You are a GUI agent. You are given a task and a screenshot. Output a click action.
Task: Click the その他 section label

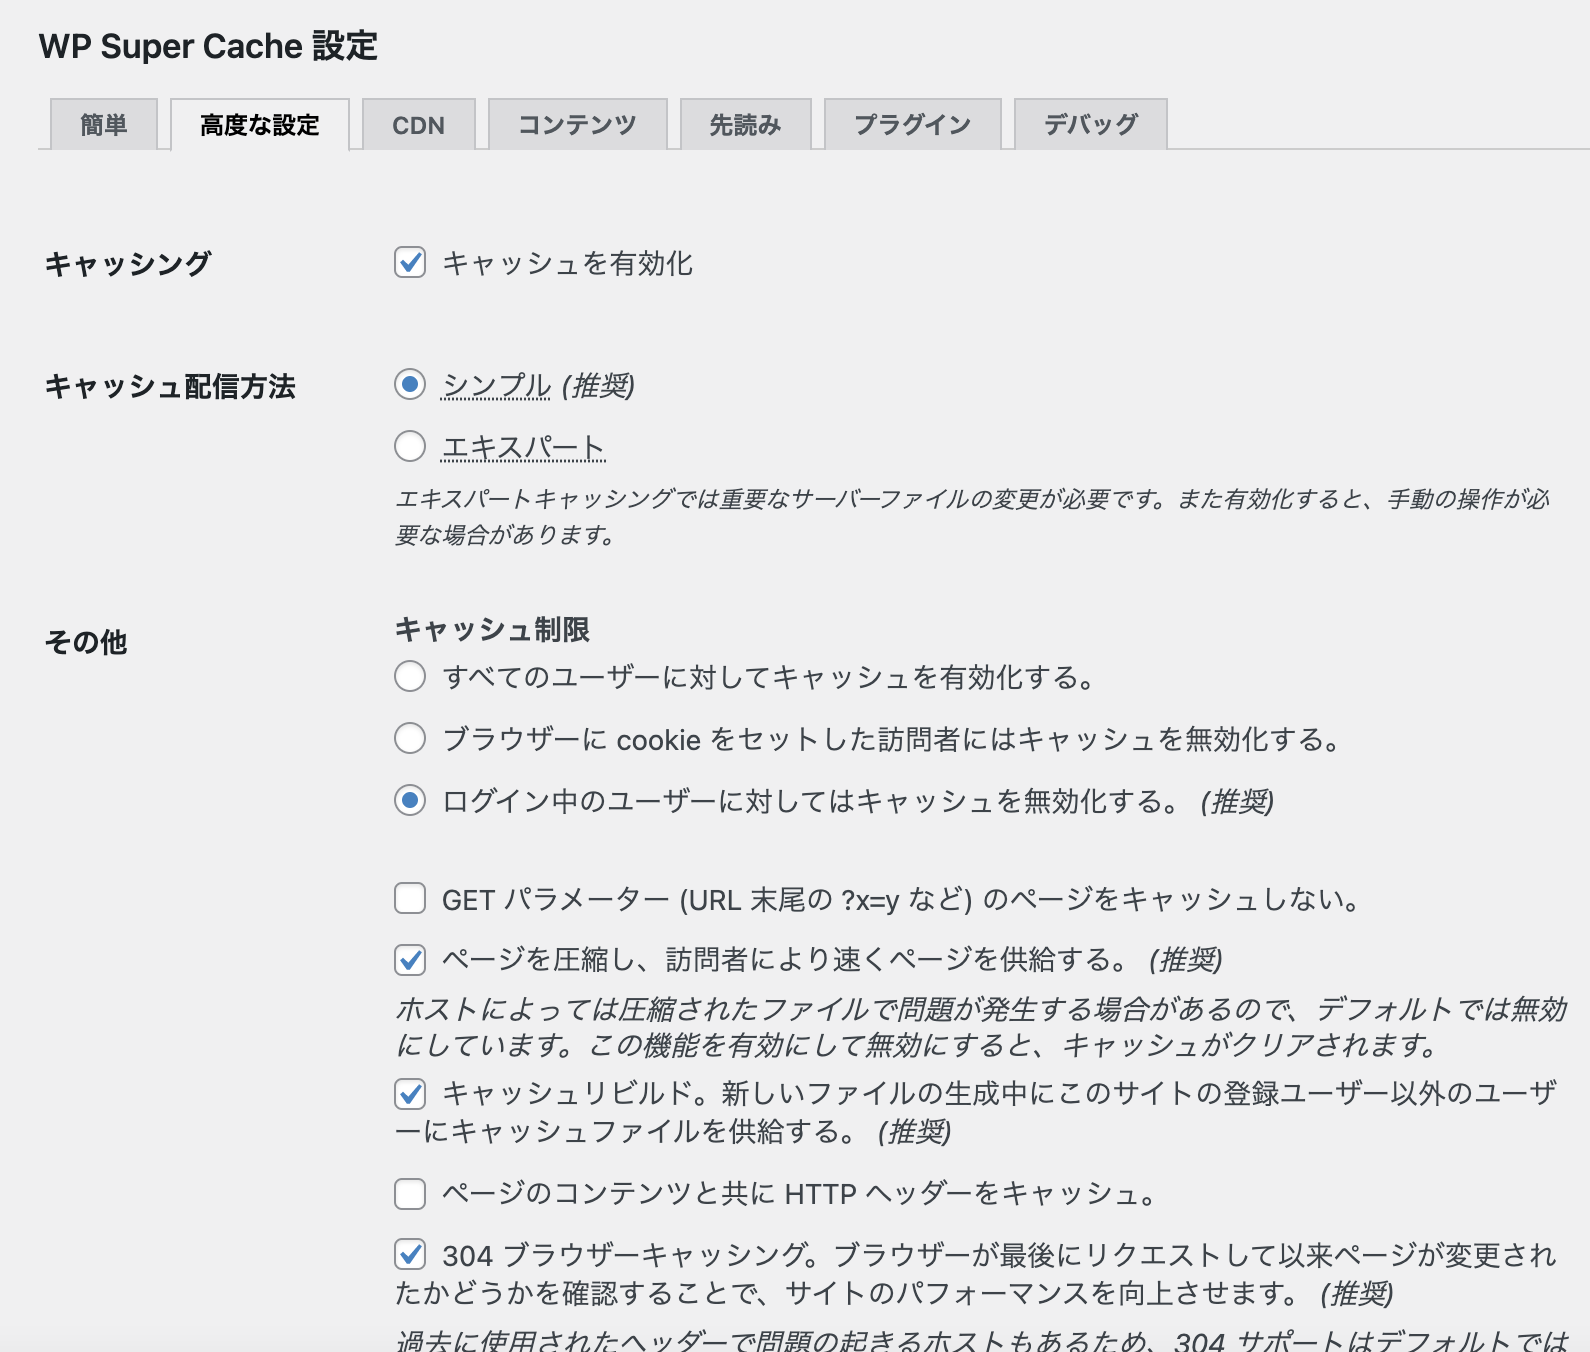pyautogui.click(x=86, y=642)
